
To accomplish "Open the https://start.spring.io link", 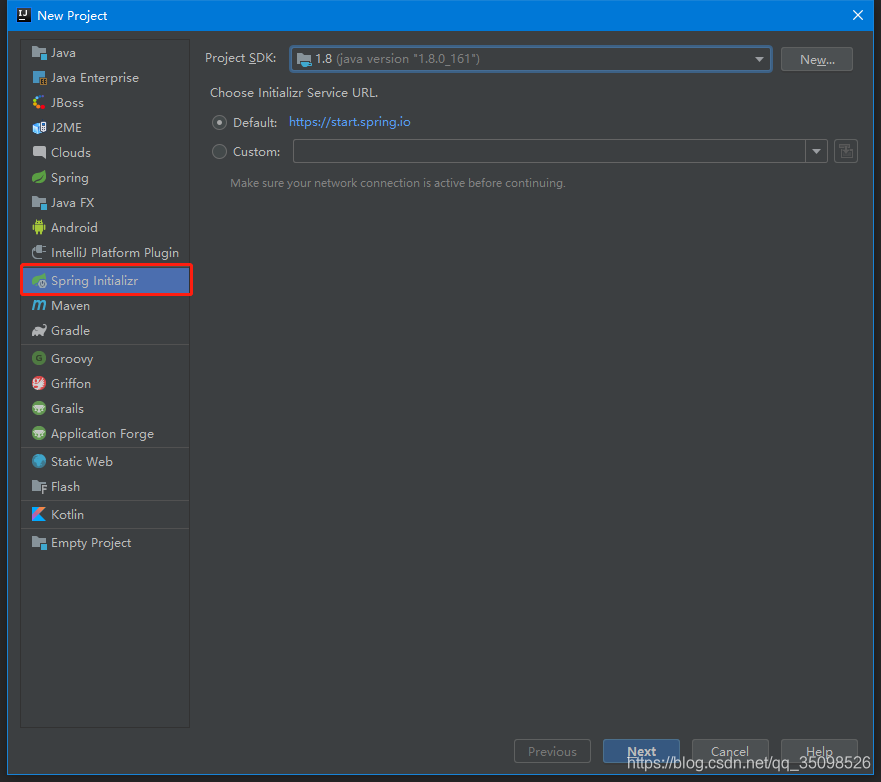I will tap(349, 122).
